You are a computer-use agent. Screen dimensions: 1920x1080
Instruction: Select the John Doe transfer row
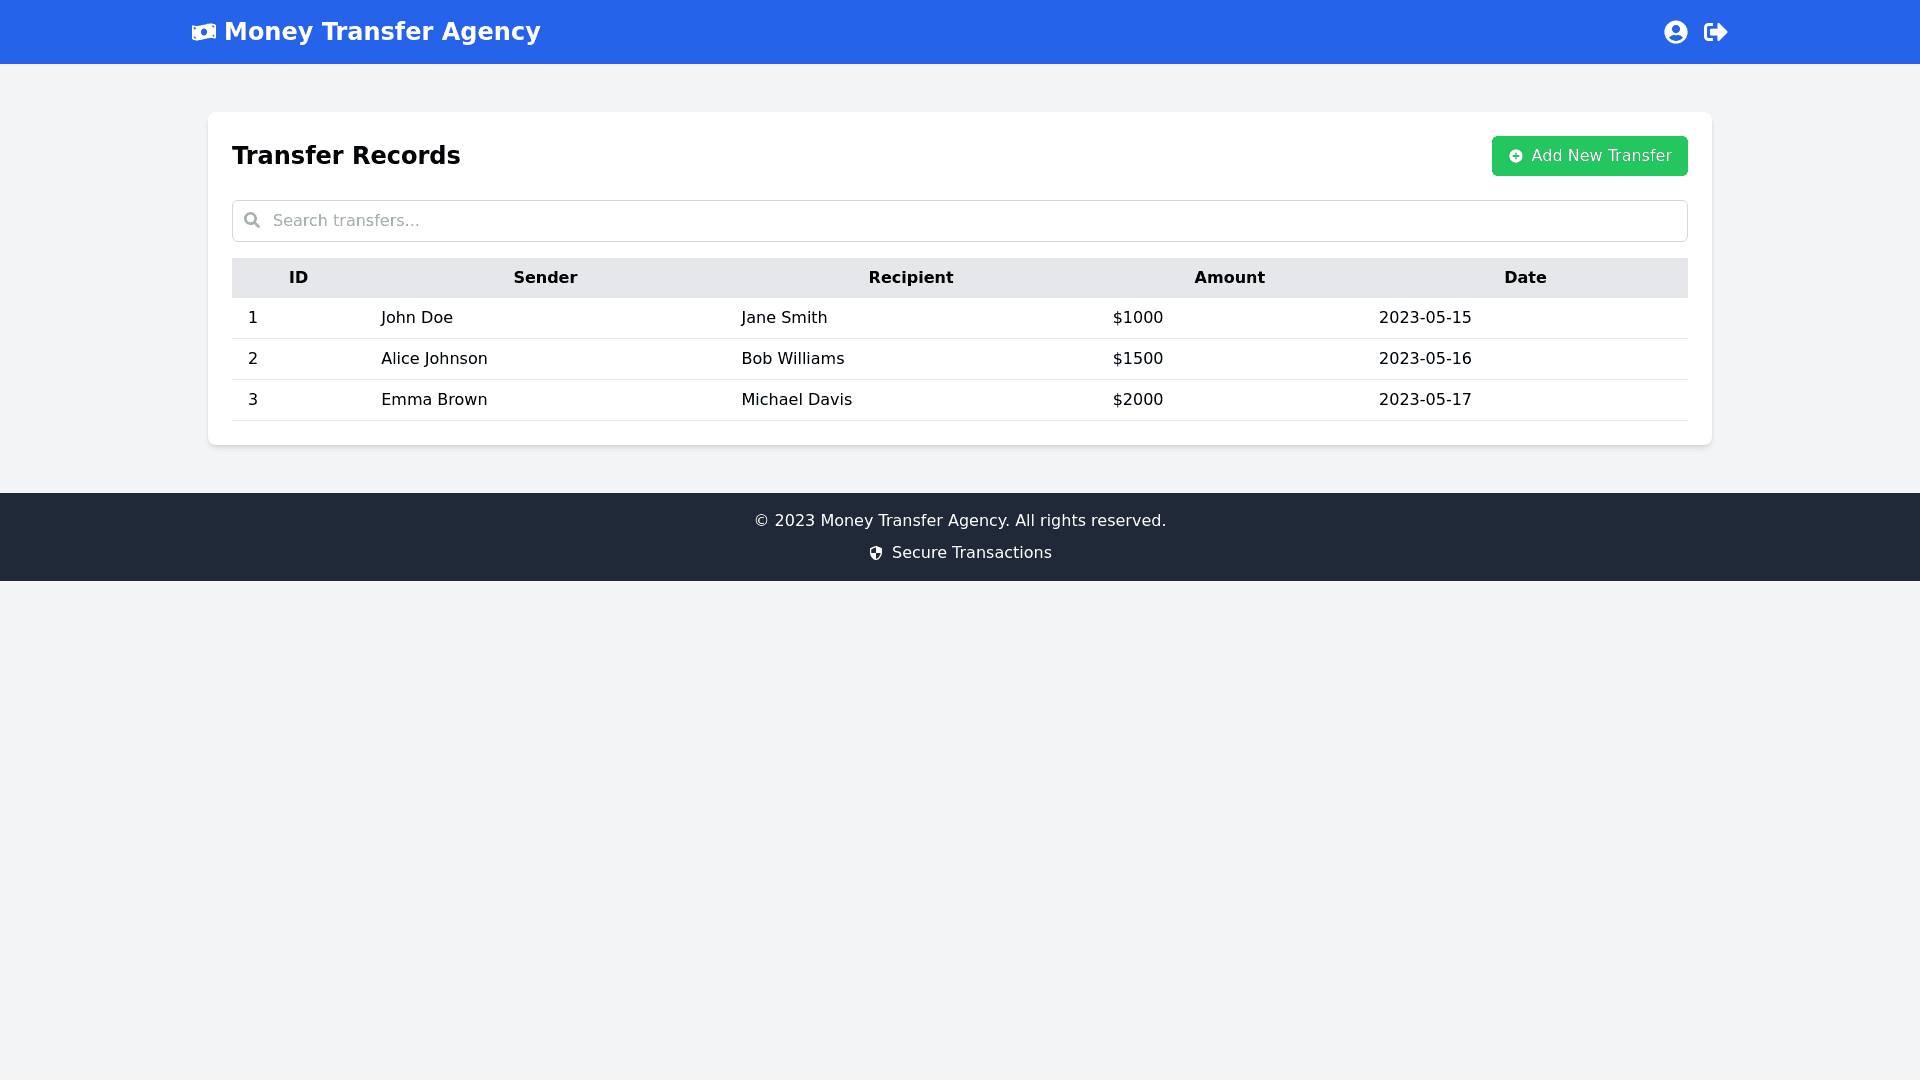(417, 318)
